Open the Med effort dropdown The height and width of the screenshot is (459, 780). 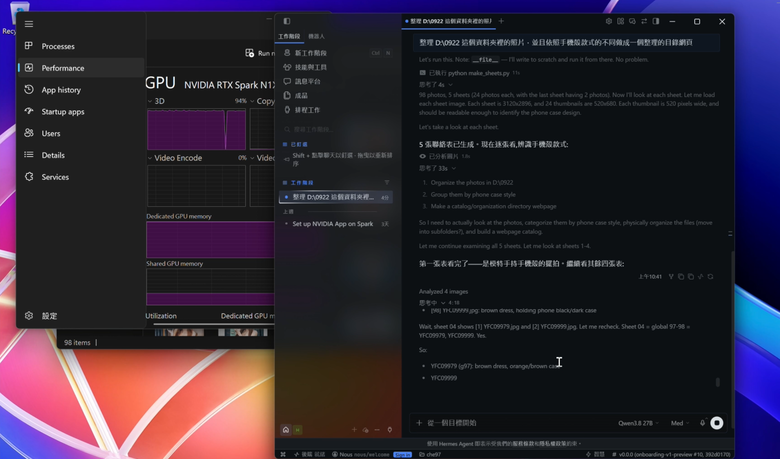[x=680, y=423]
